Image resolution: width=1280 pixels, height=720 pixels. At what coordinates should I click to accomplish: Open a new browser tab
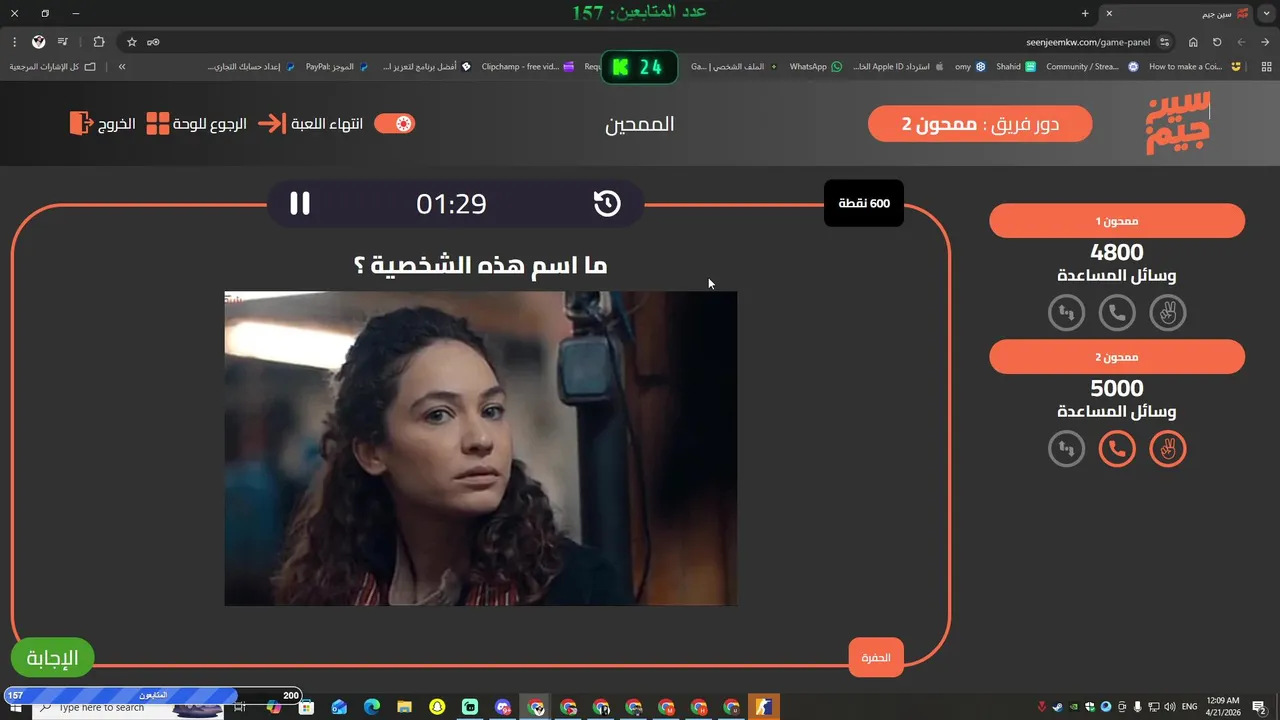point(1085,13)
